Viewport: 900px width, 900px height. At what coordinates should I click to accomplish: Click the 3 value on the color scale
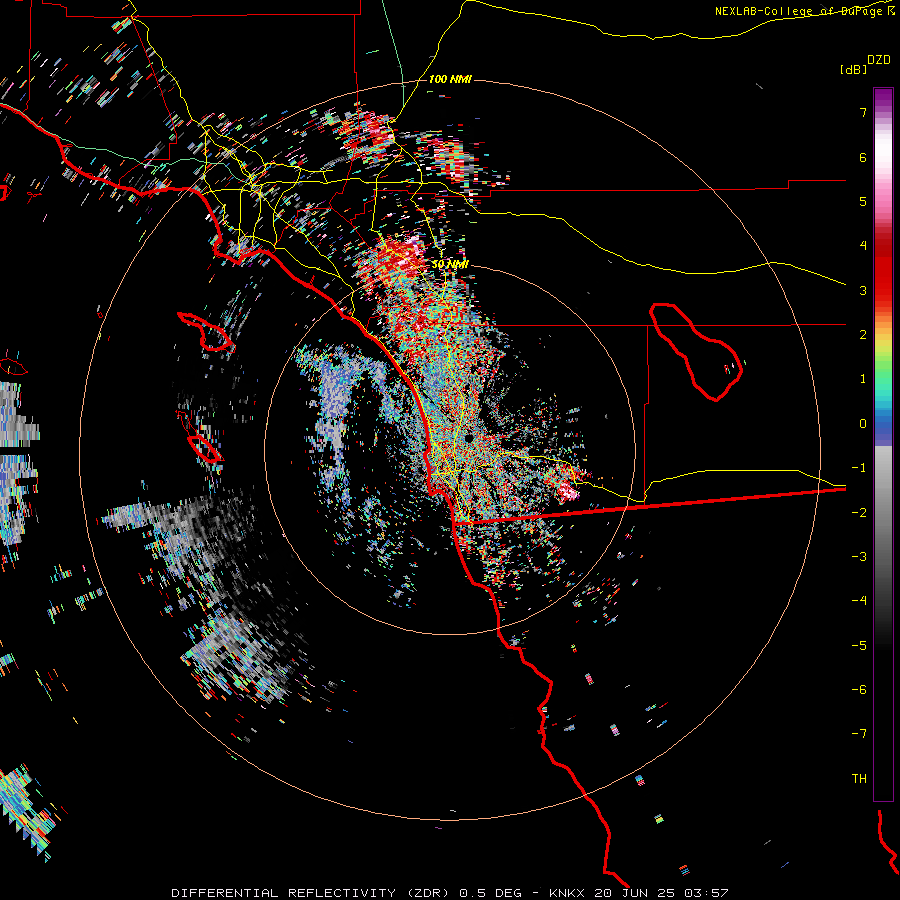coord(863,290)
